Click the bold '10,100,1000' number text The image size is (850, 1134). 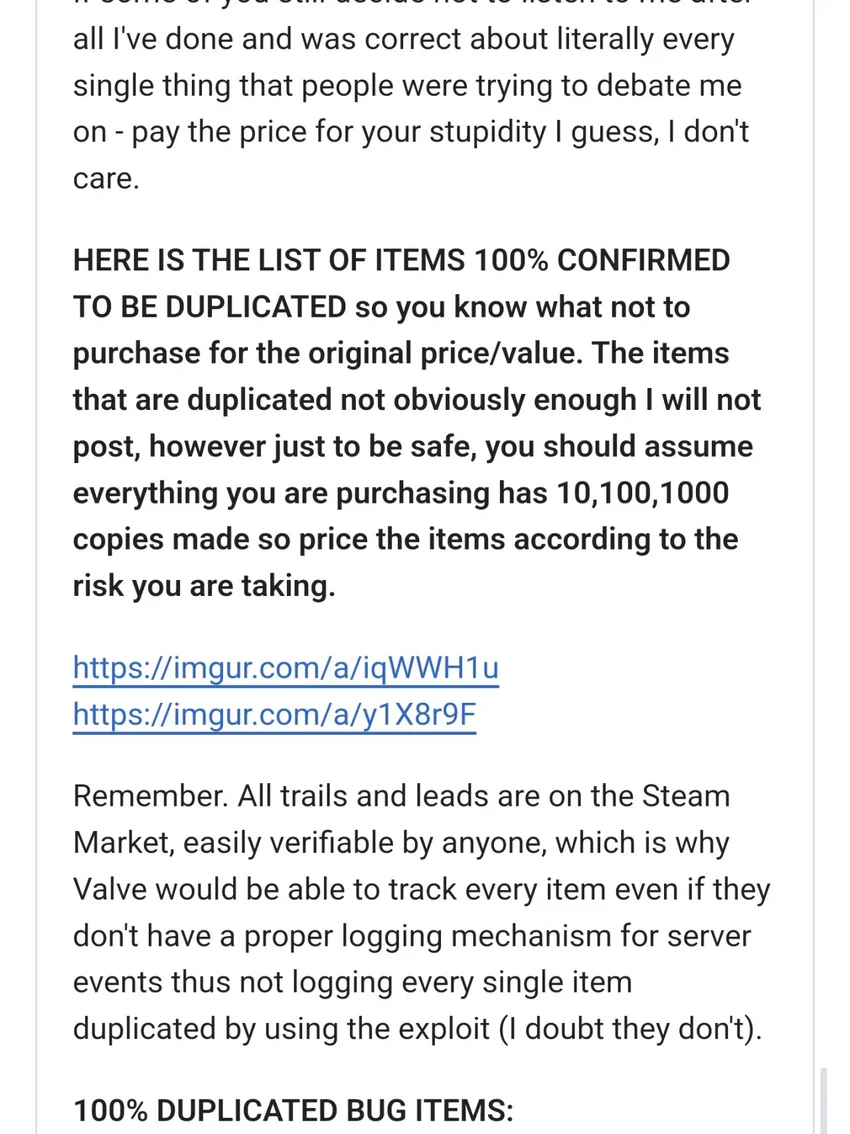click(616, 493)
